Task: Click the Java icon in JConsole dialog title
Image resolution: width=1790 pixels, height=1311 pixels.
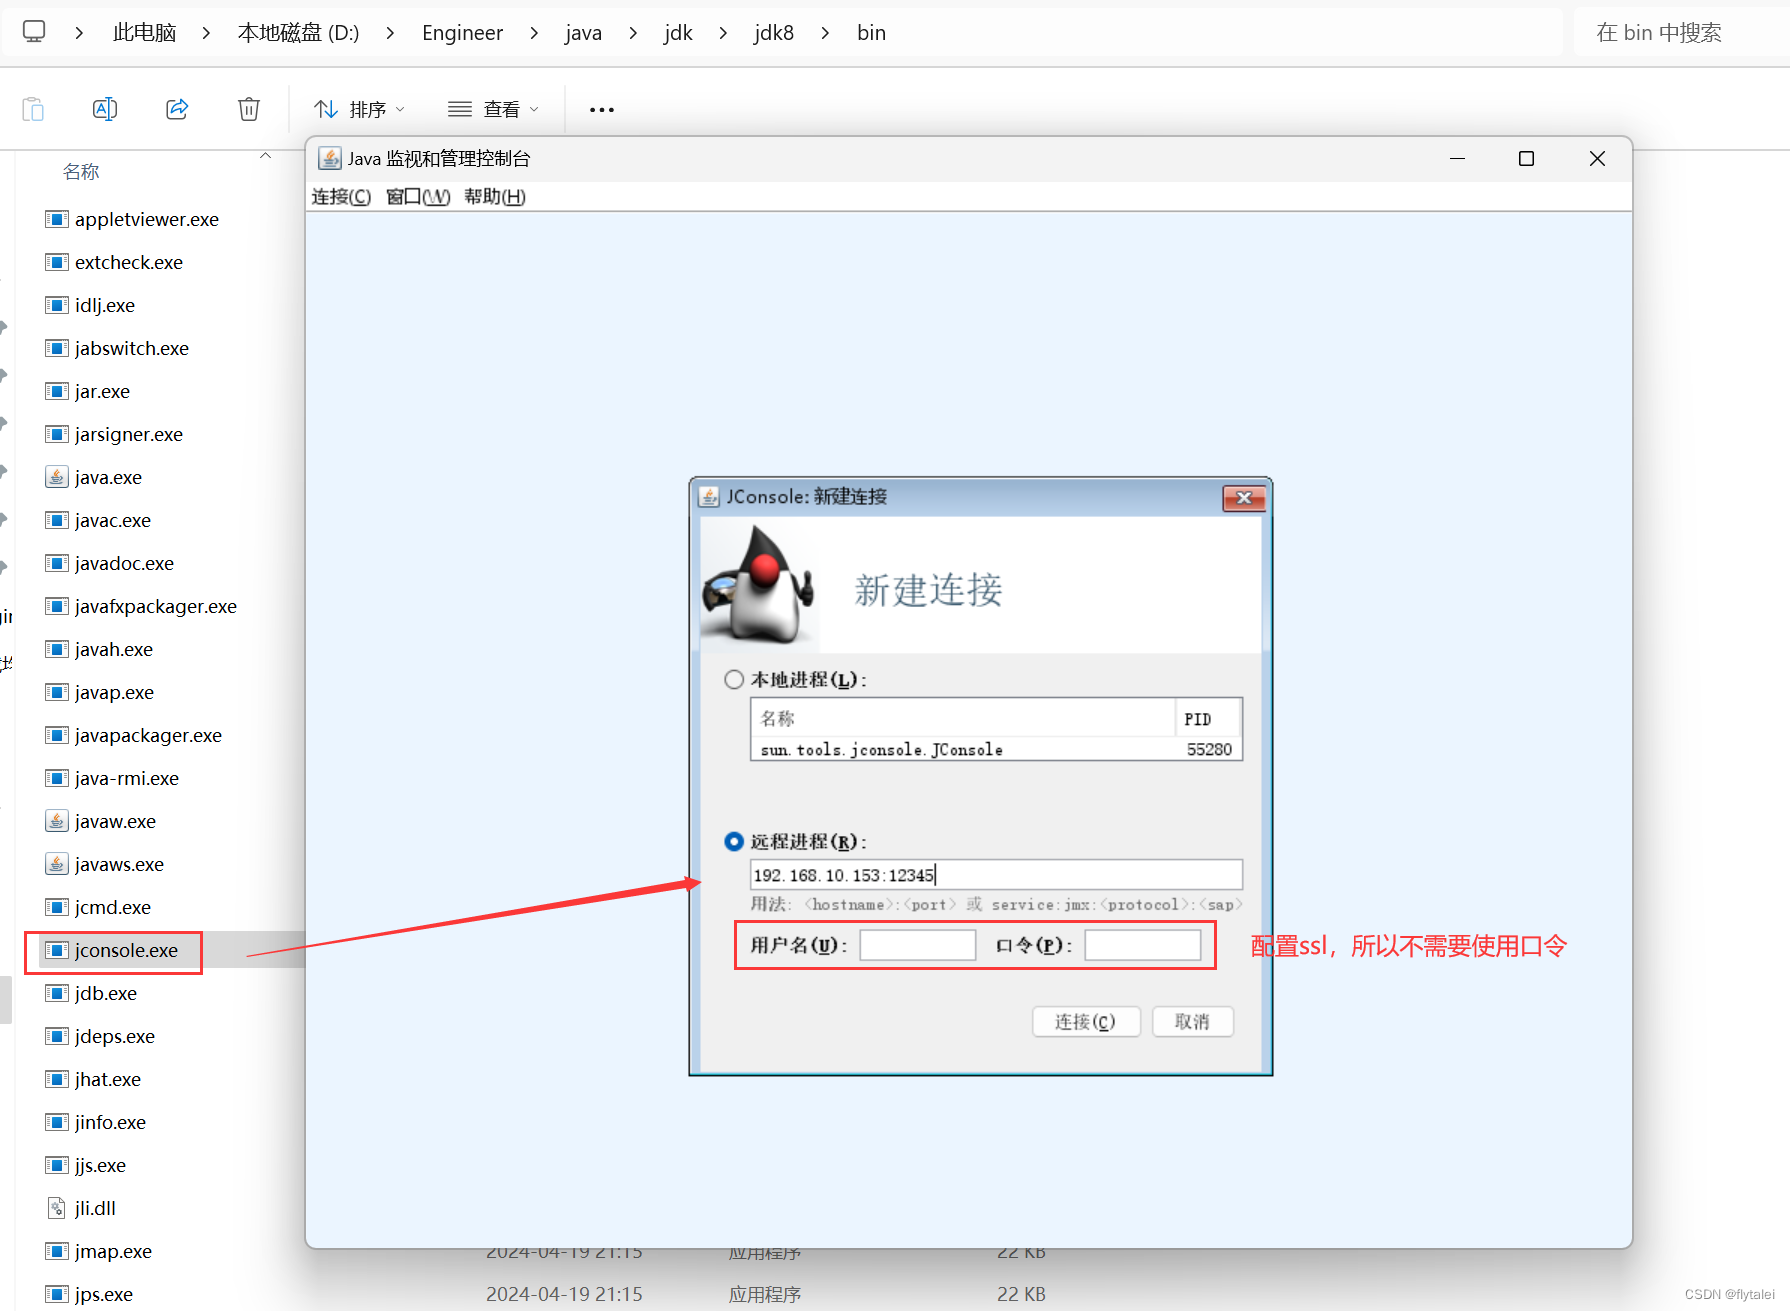Action: [x=709, y=497]
